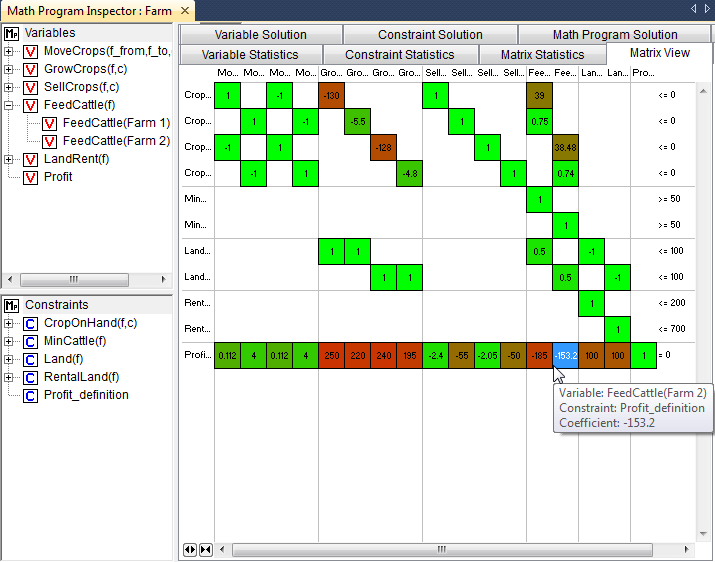Click the matrix vertical scroll up arrow
Viewport: 715px width, 562px height.
704,91
